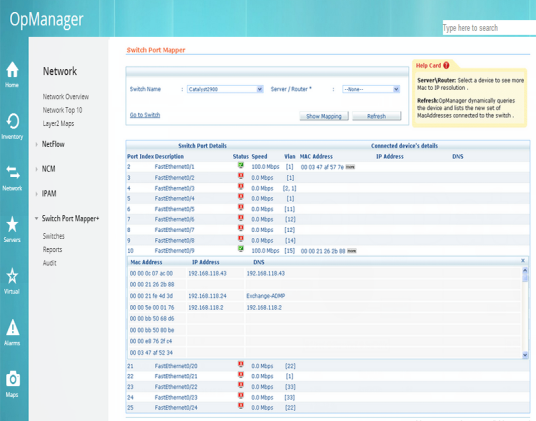Click the FastEthernet0/24 description cell
The image size is (536, 421).
pyautogui.click(x=176, y=408)
